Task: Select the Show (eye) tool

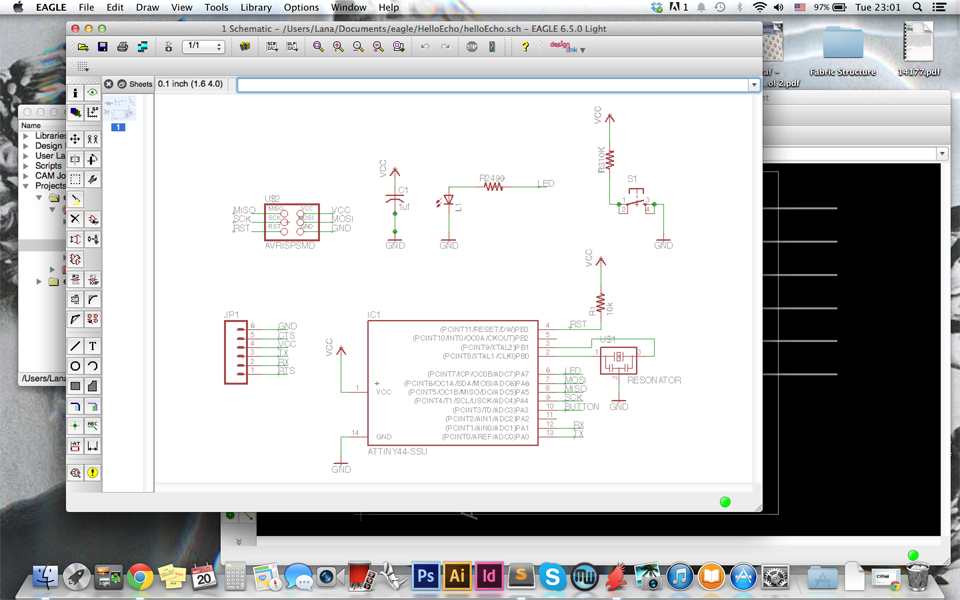Action: [92, 92]
